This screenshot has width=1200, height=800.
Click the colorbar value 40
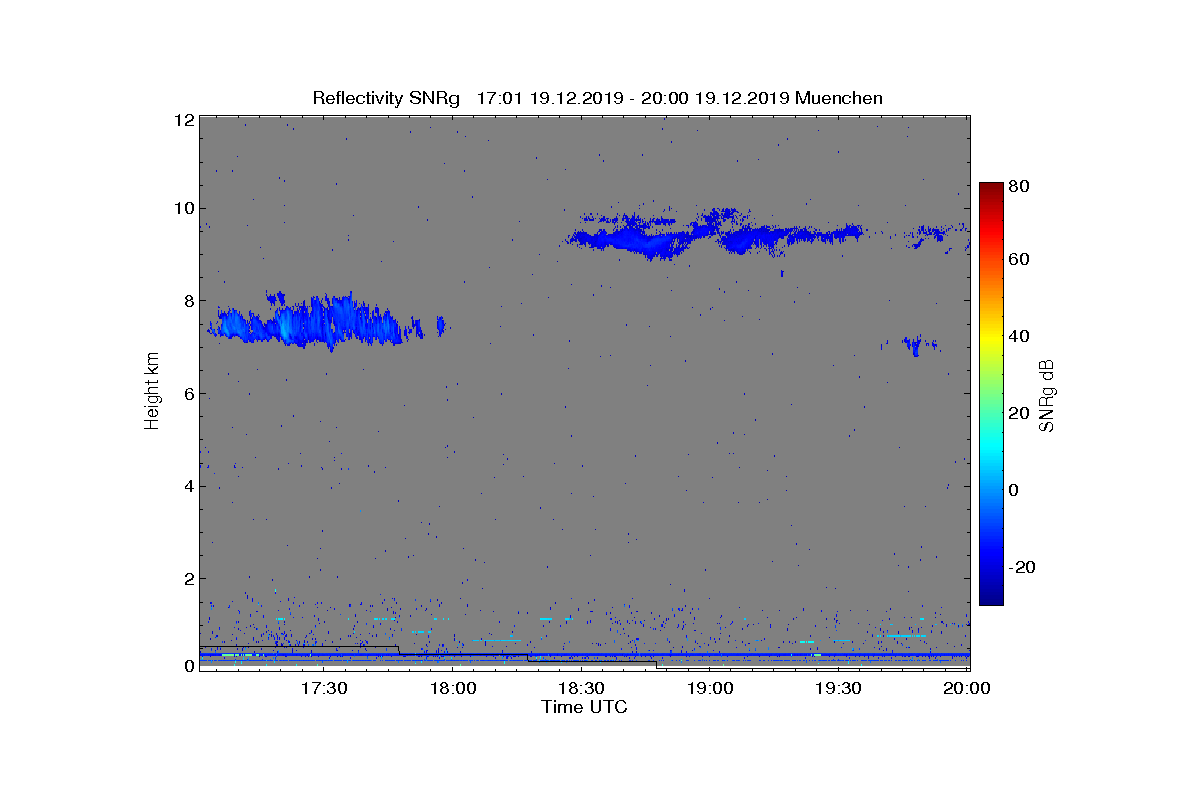1020,336
